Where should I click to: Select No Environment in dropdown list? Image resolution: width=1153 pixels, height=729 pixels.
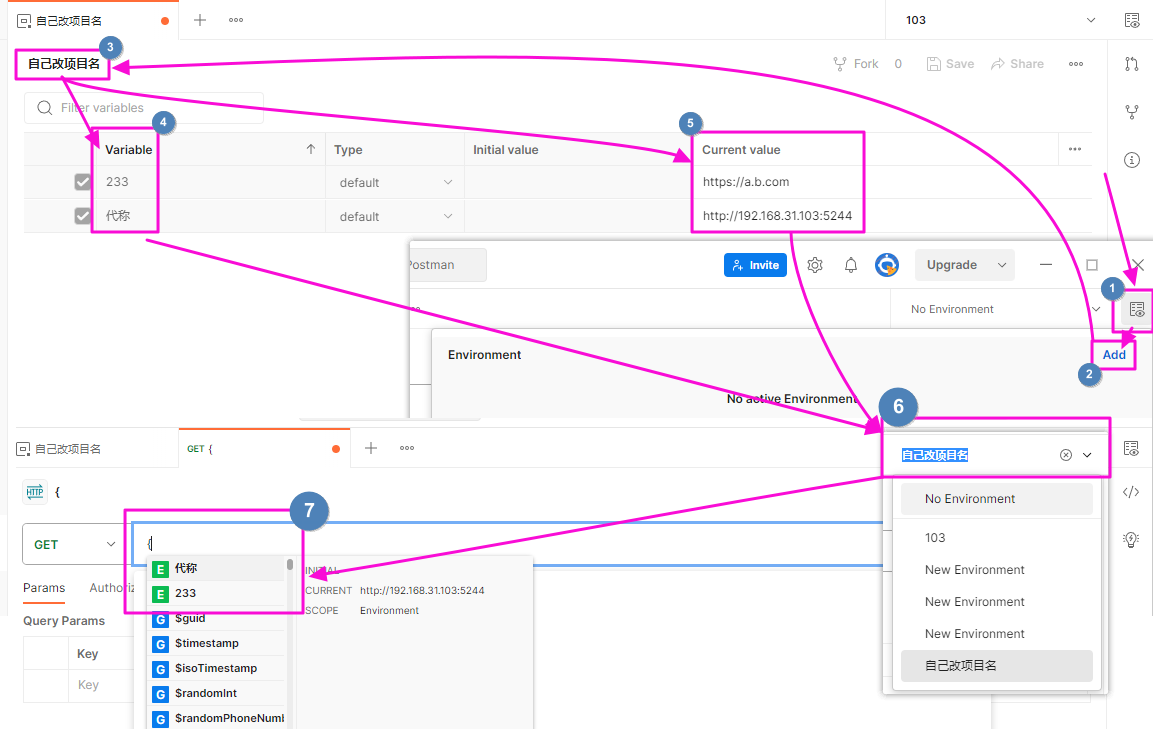pos(970,499)
